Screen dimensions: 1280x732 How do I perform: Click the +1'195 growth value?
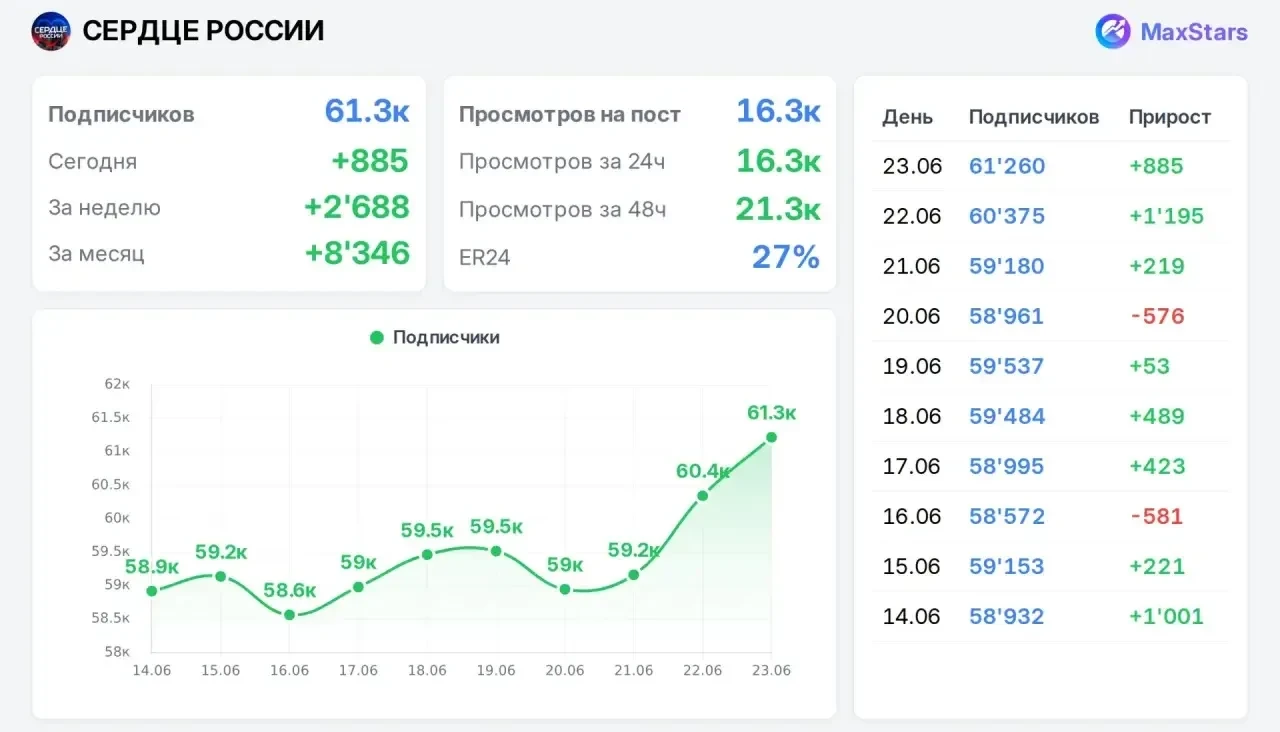click(1167, 216)
